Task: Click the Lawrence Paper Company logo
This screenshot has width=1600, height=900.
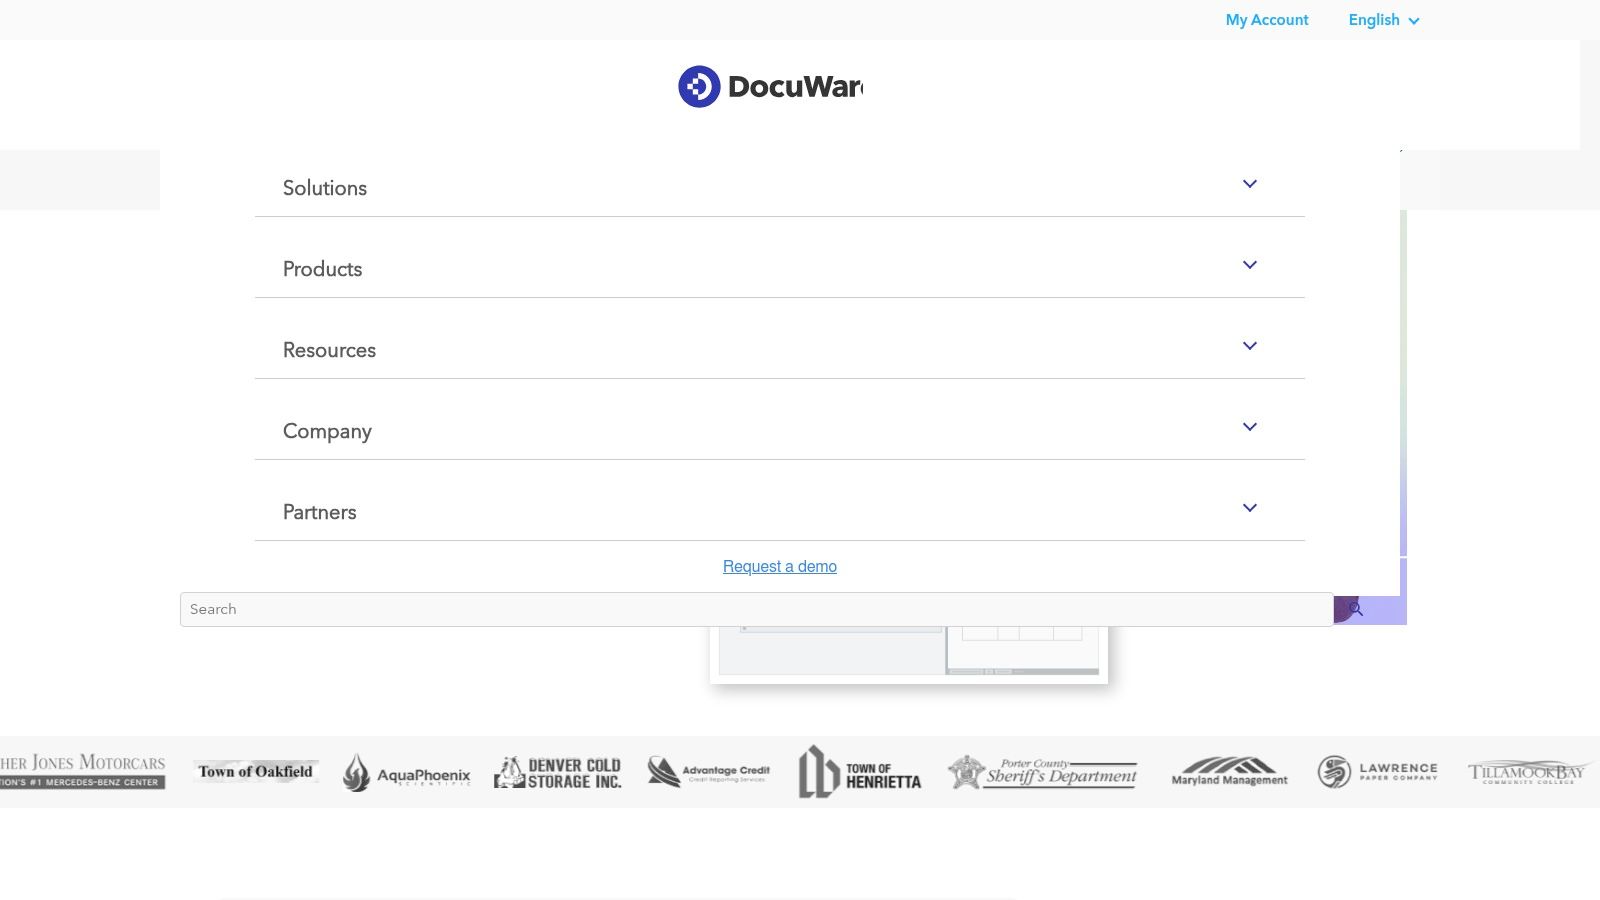Action: pos(1377,772)
